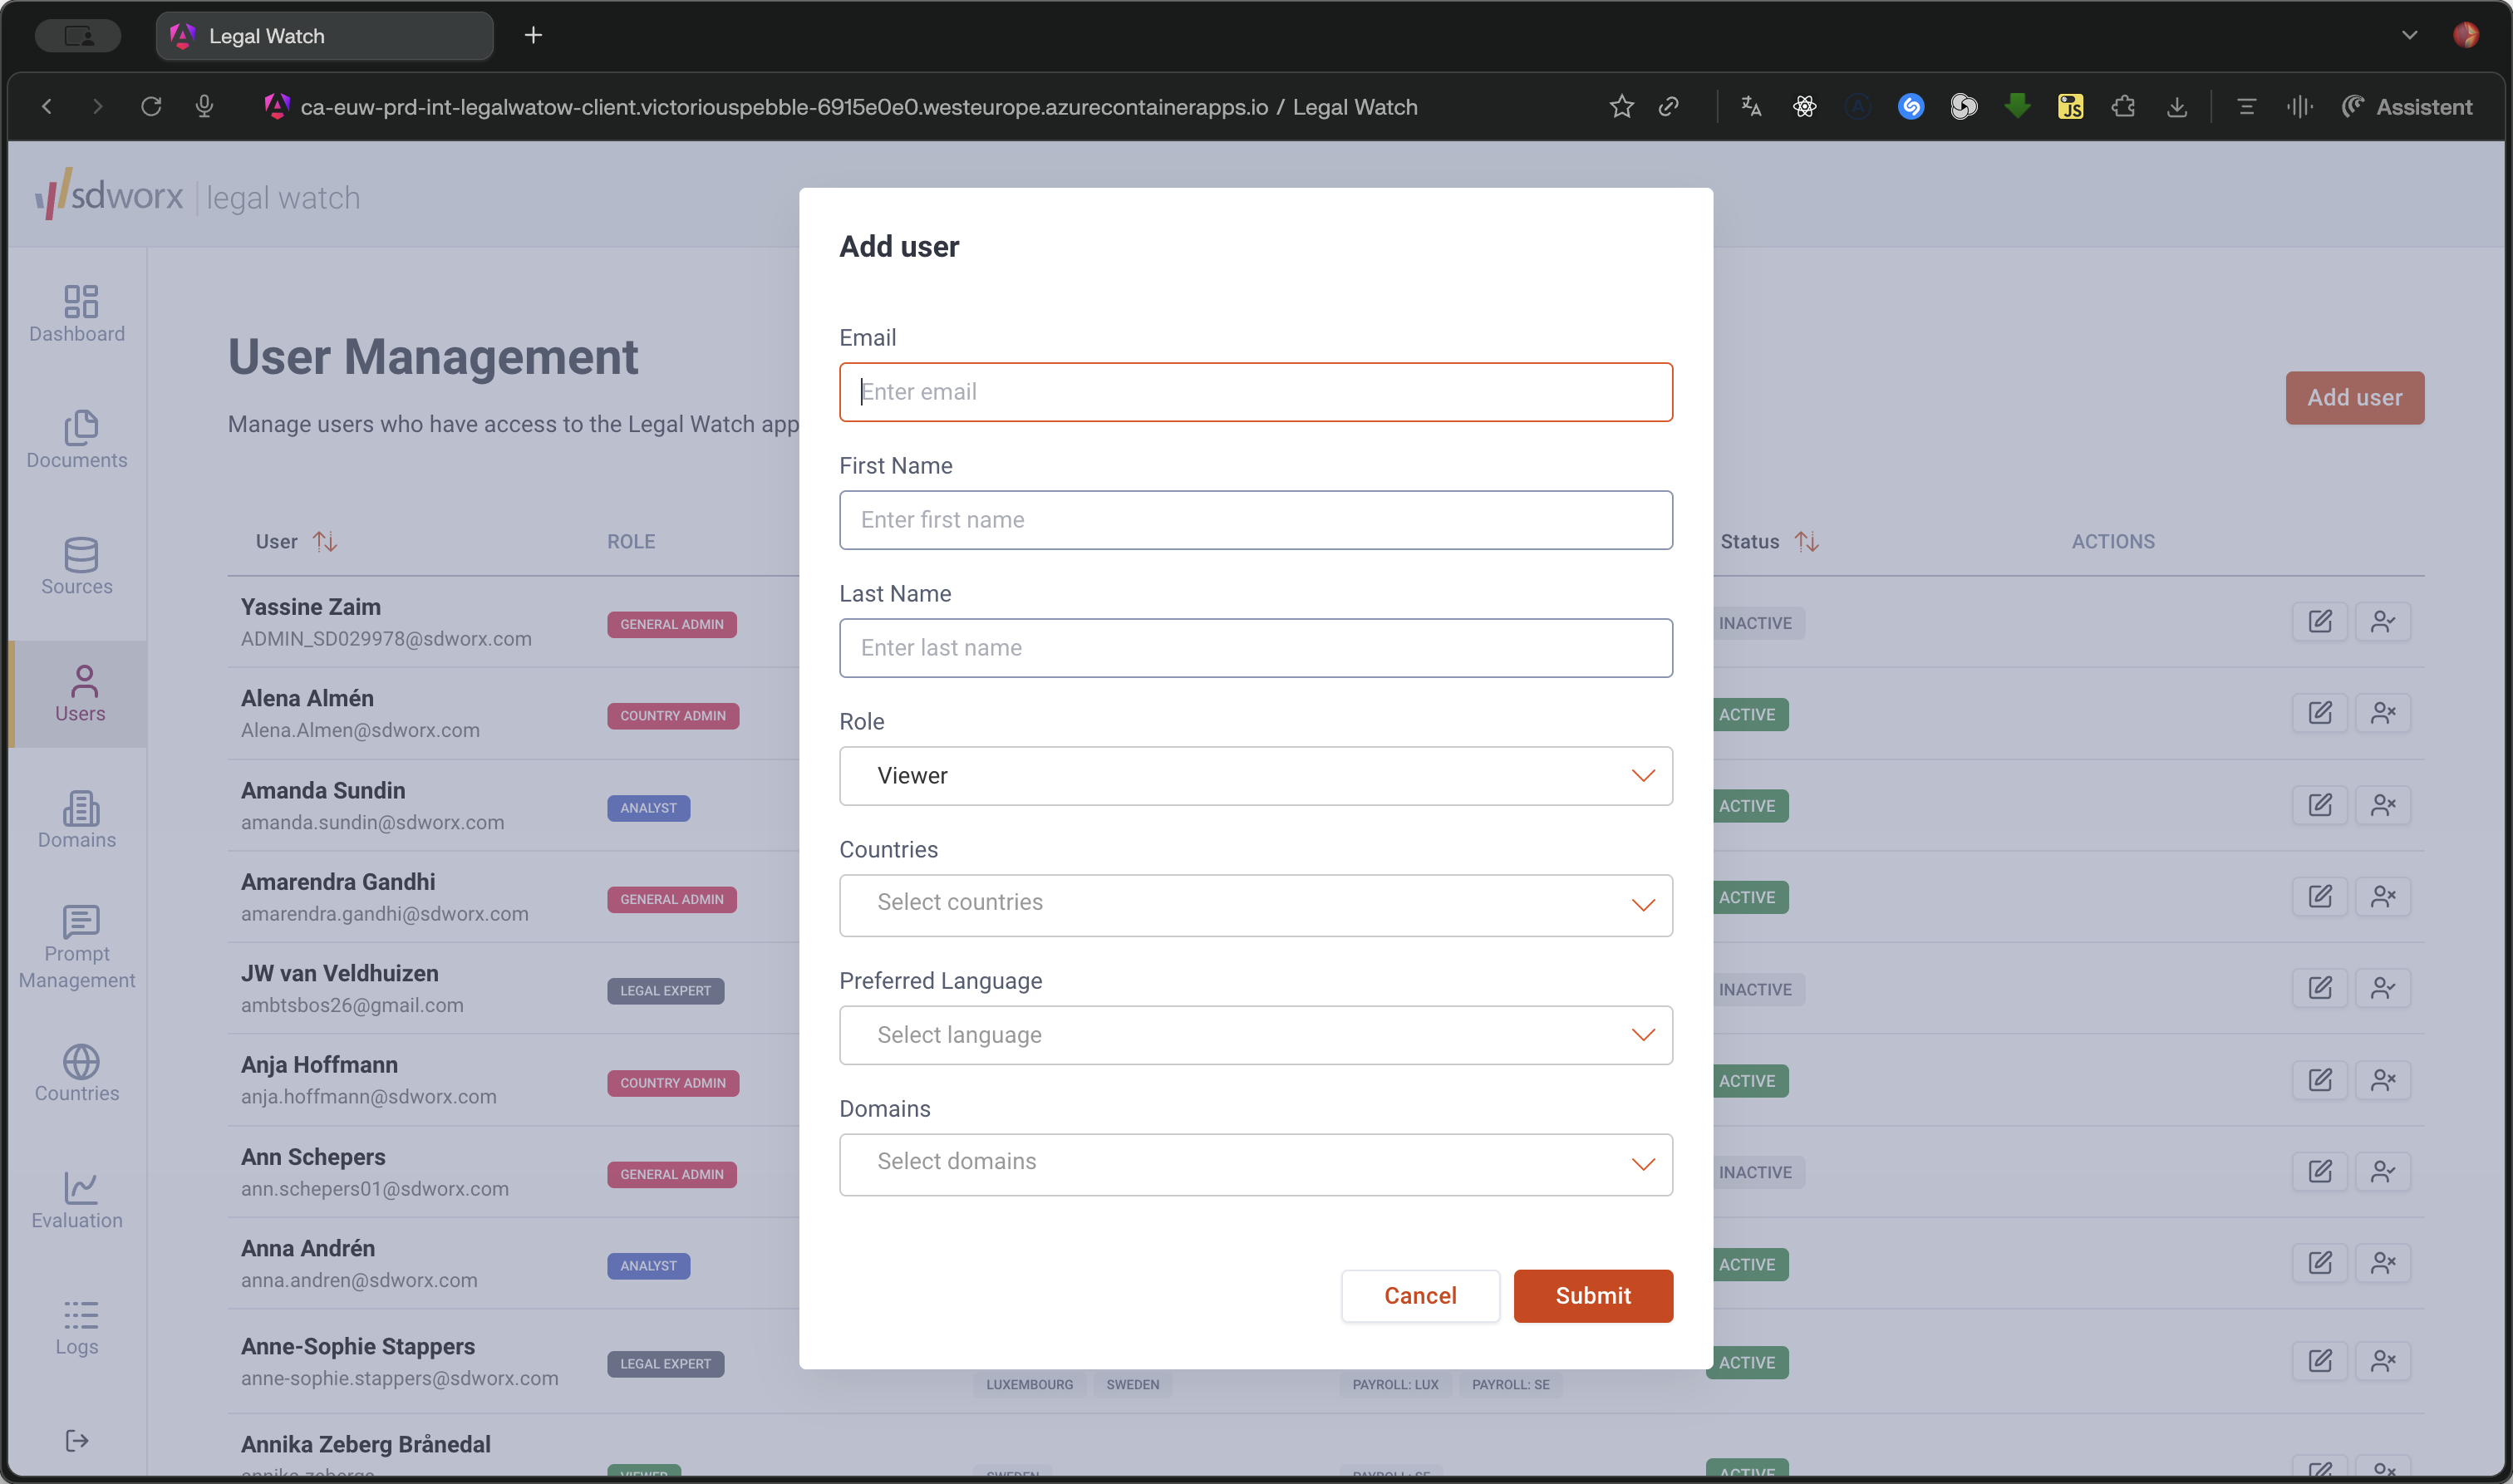This screenshot has height=1484, width=2513.
Task: Click the Enter last name field
Action: tap(1255, 648)
